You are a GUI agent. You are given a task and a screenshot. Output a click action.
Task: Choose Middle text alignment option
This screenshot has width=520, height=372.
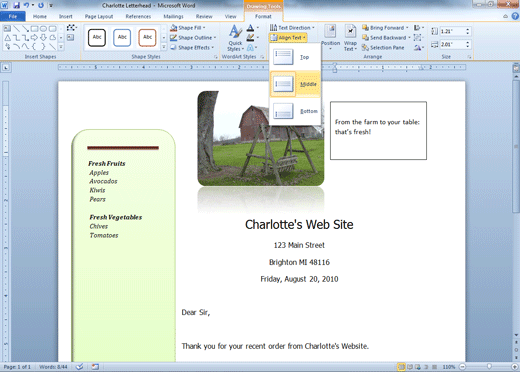(x=295, y=84)
